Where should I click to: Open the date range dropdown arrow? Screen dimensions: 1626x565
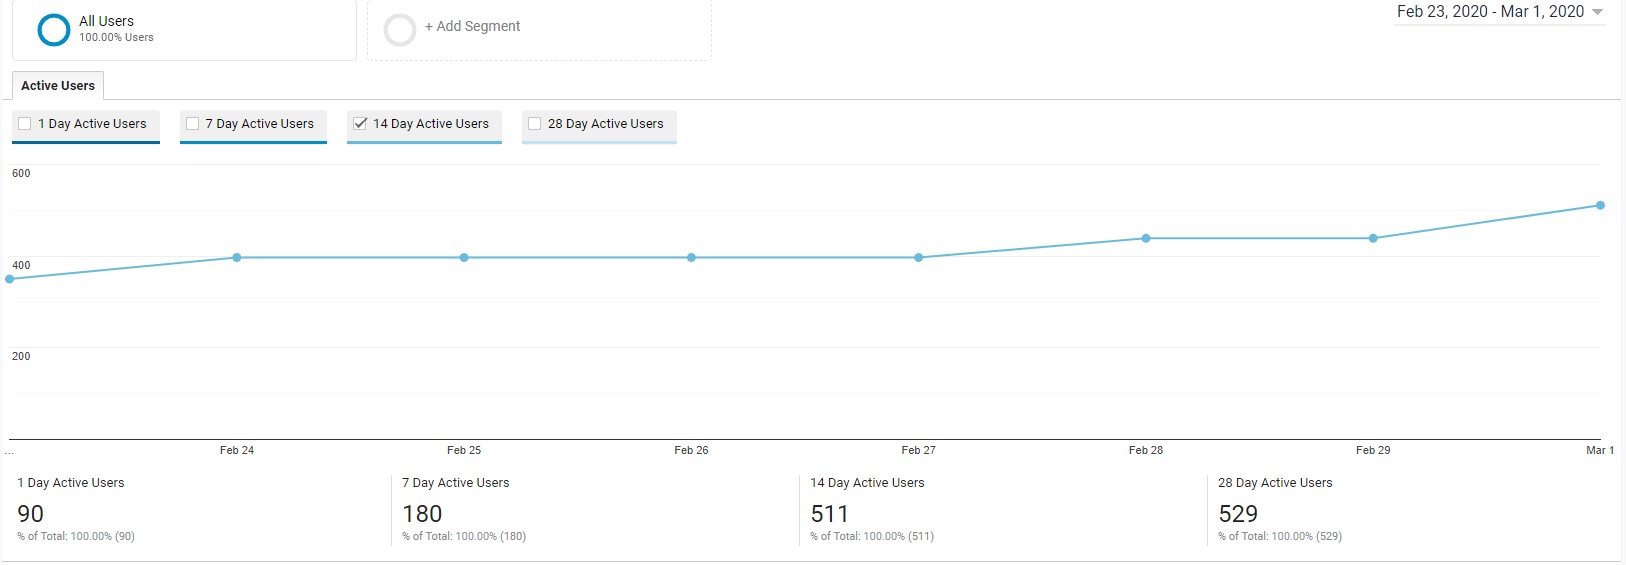click(1597, 12)
